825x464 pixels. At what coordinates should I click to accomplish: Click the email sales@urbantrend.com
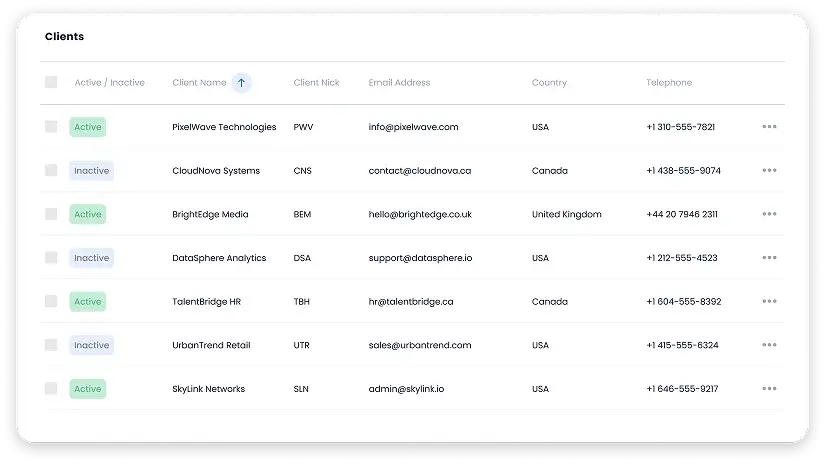pyautogui.click(x=420, y=345)
